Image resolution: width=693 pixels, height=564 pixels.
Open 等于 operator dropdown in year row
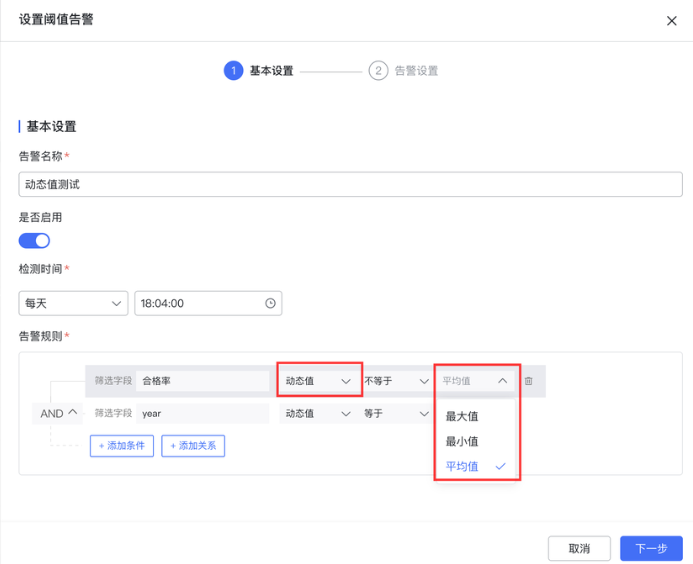(396, 414)
